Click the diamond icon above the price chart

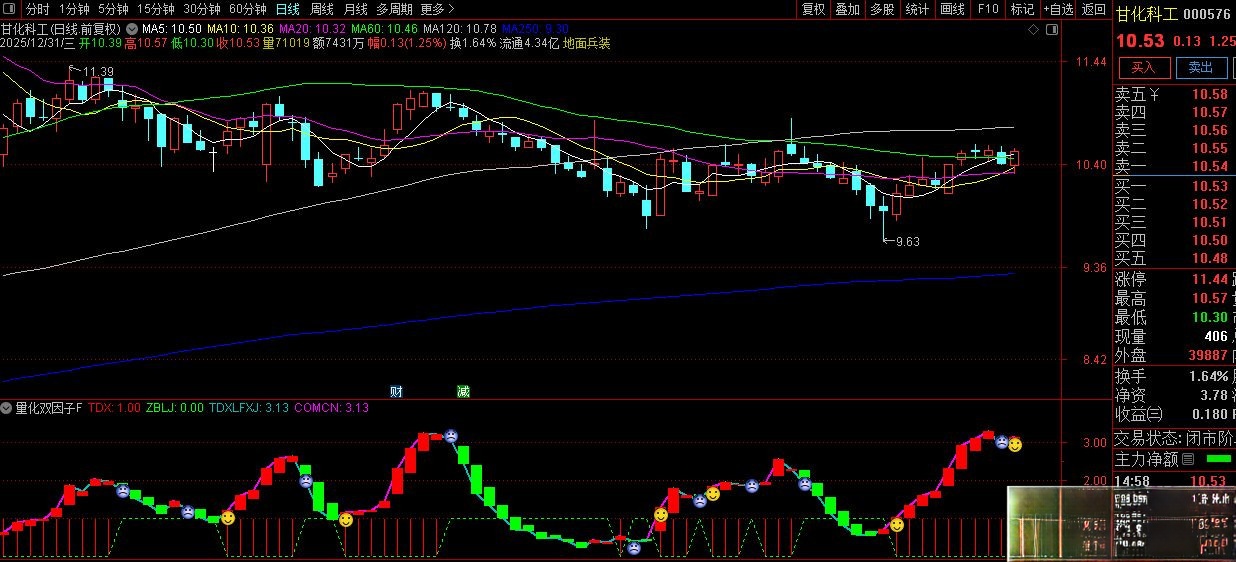[x=1033, y=31]
